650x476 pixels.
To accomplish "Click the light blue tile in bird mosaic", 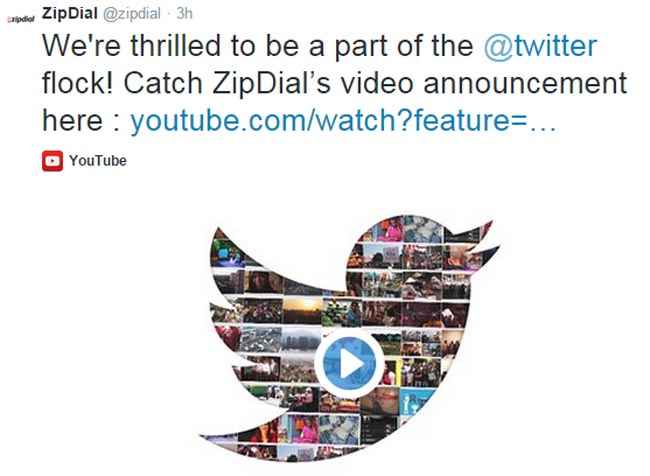I will [x=416, y=402].
